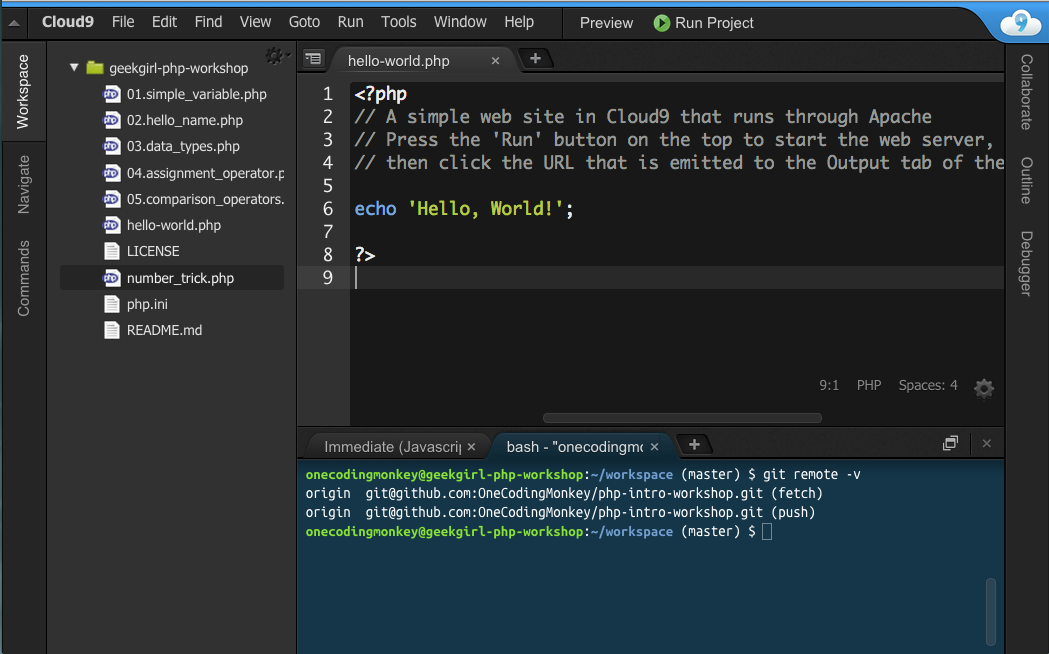Click line number 1 in gutter
Image resolution: width=1049 pixels, height=654 pixels.
click(327, 94)
